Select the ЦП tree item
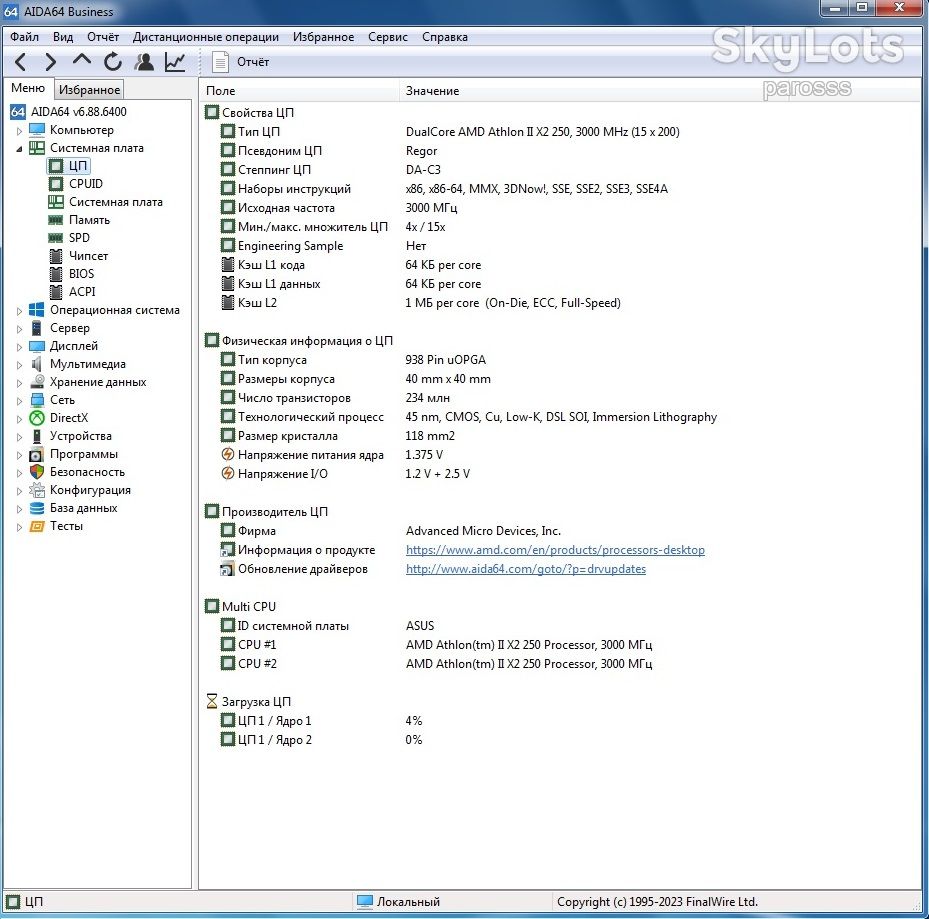Viewport: 929px width, 919px height. (x=78, y=166)
